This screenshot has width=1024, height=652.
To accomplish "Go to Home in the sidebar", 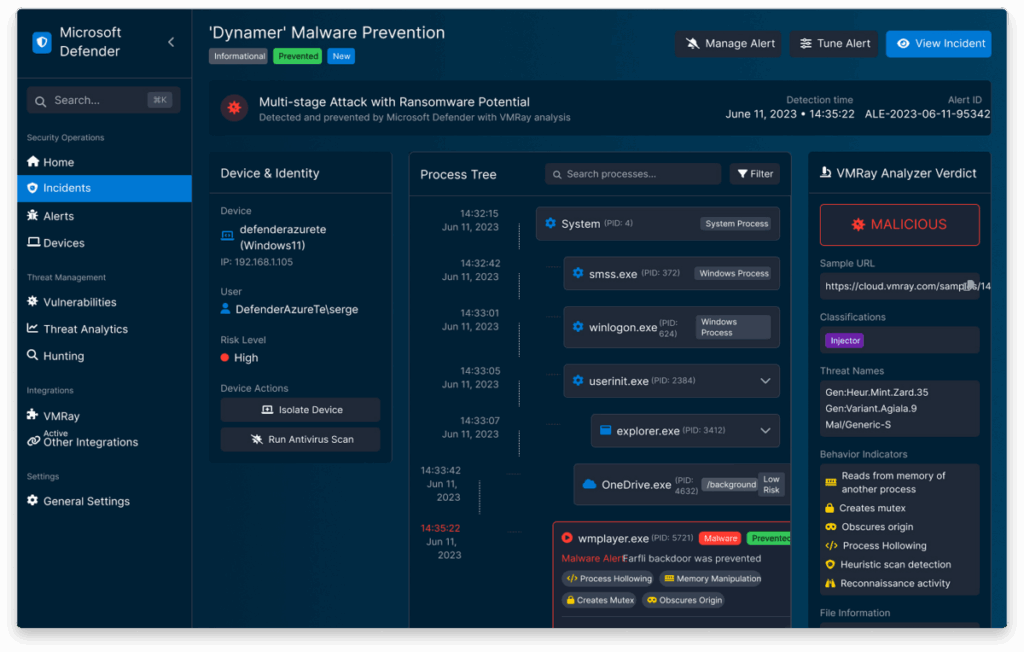I will pyautogui.click(x=104, y=162).
